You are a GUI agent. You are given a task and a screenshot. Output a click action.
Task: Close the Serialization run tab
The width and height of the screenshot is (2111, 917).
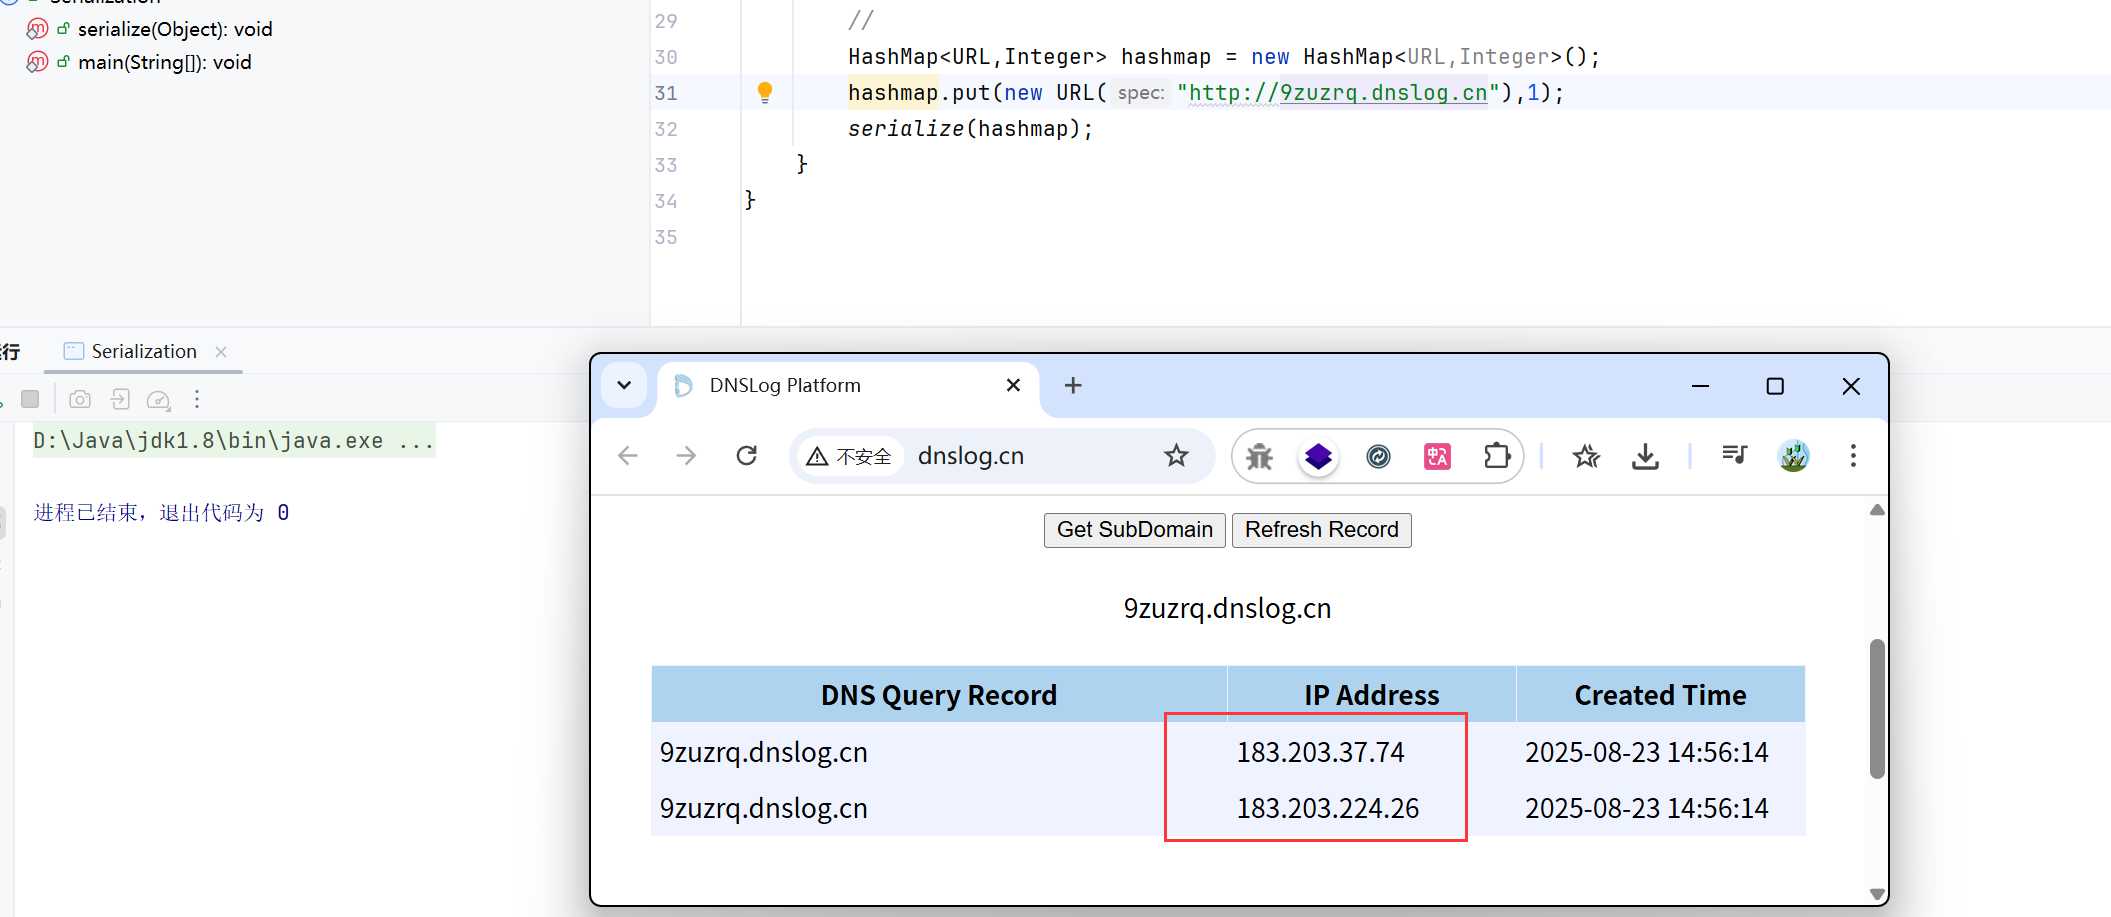[x=221, y=352]
